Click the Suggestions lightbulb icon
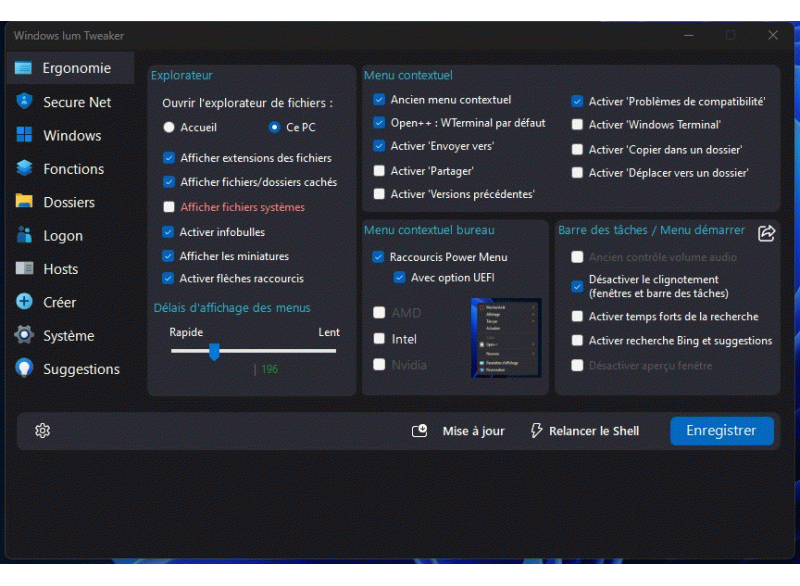 (x=24, y=368)
